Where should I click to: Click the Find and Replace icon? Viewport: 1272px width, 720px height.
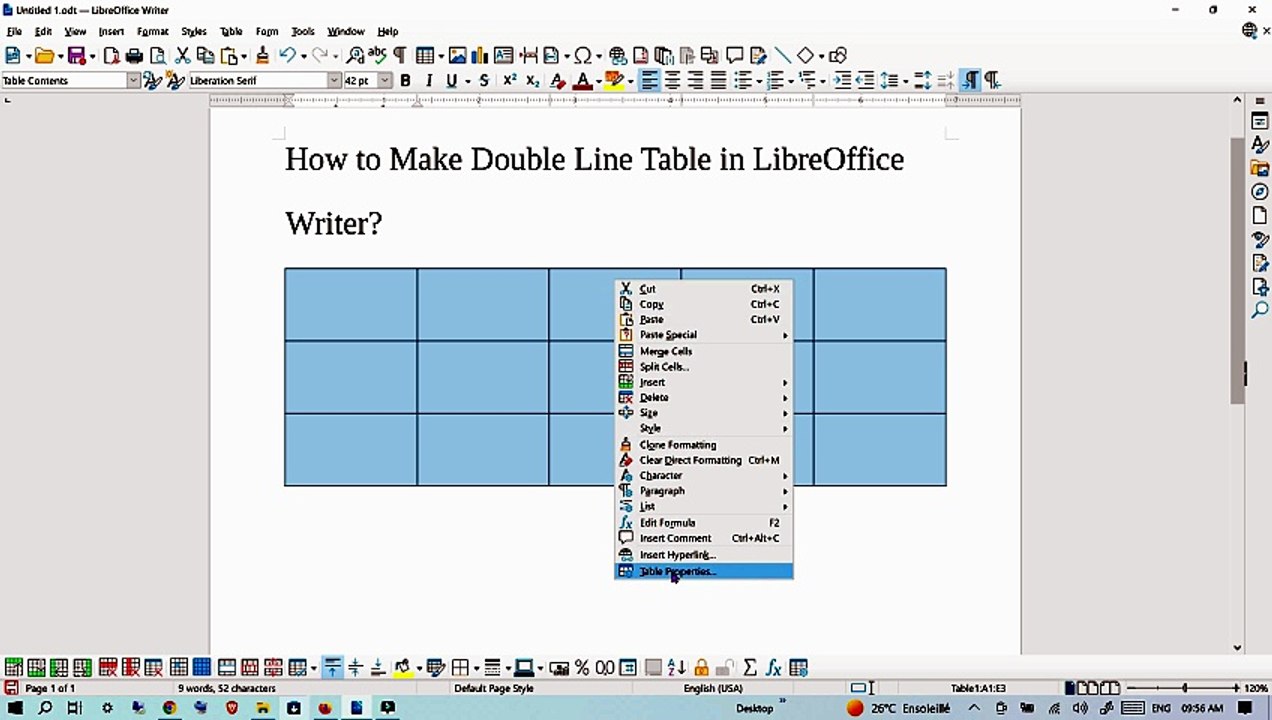pos(355,56)
